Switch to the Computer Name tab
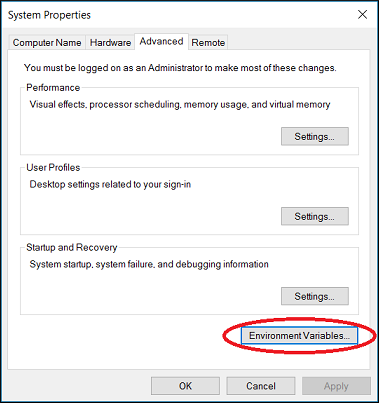The height and width of the screenshot is (403, 379). 47,43
